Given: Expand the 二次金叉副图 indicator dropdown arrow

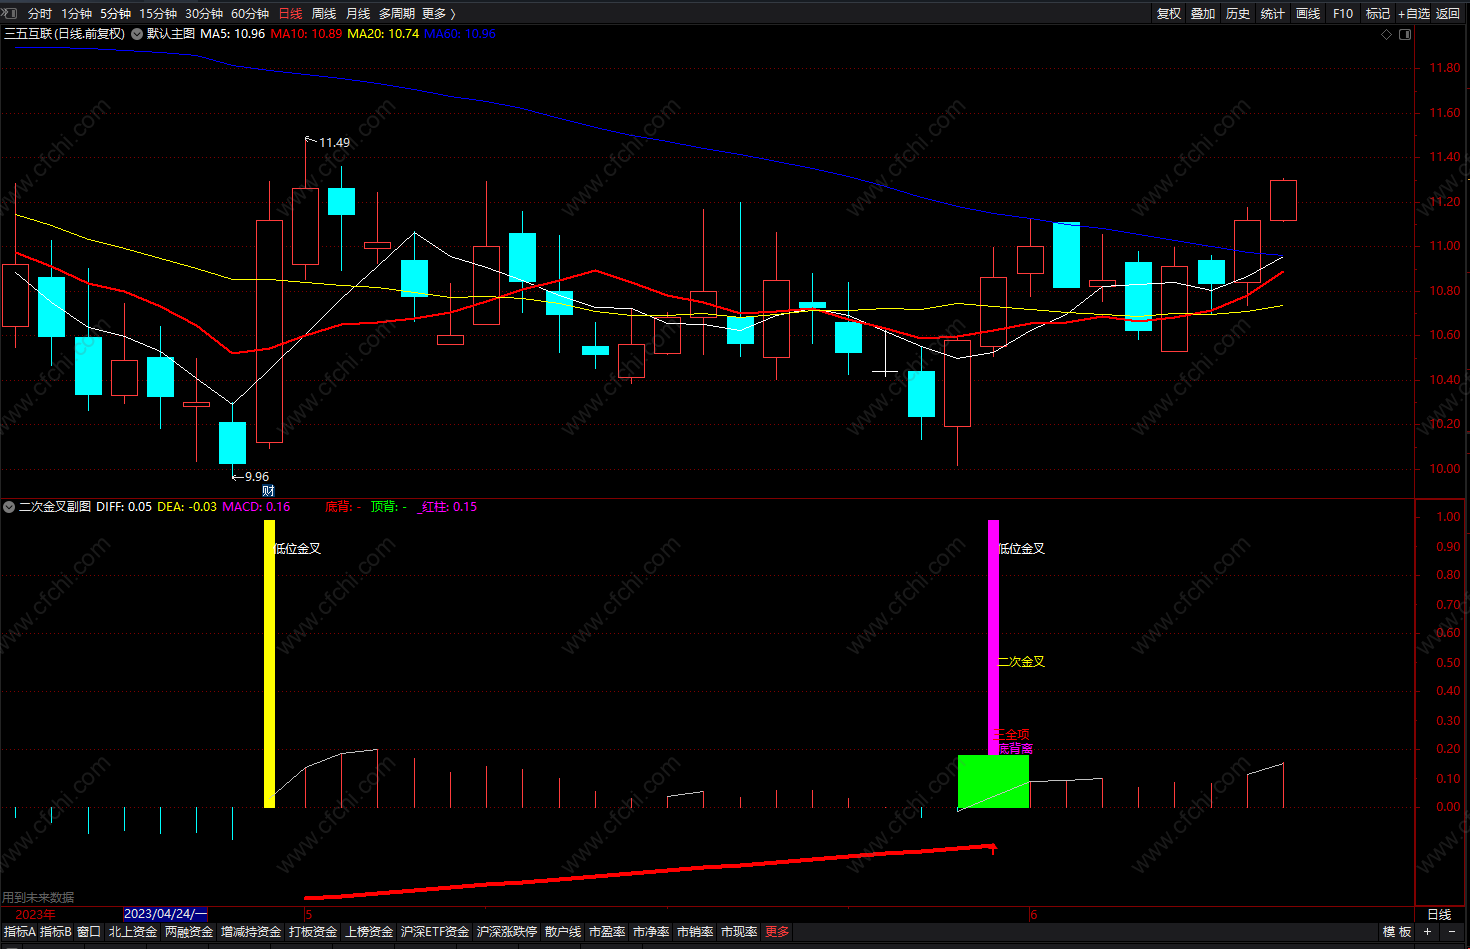Looking at the screenshot, I should pos(9,507).
